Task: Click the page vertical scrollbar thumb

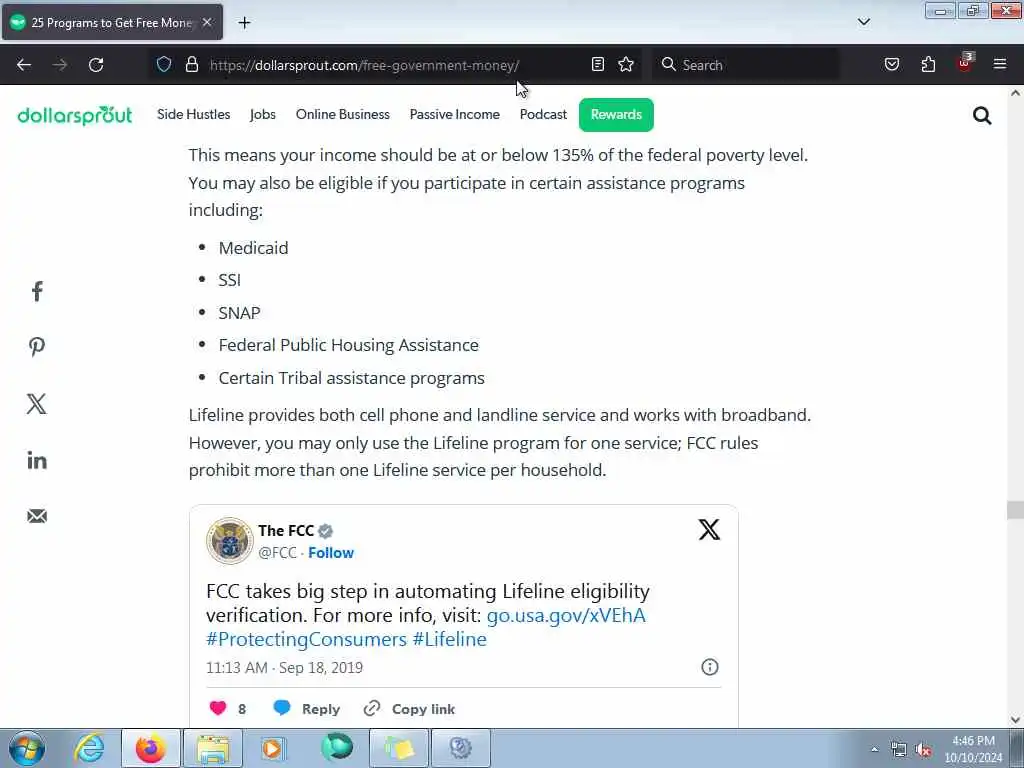Action: pyautogui.click(x=1015, y=509)
